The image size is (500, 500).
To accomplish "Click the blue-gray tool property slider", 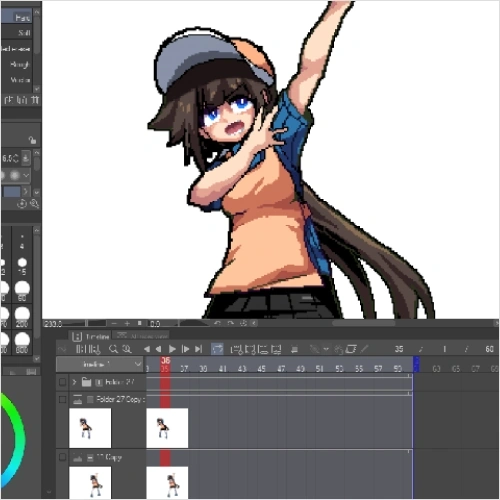I will tap(12, 192).
